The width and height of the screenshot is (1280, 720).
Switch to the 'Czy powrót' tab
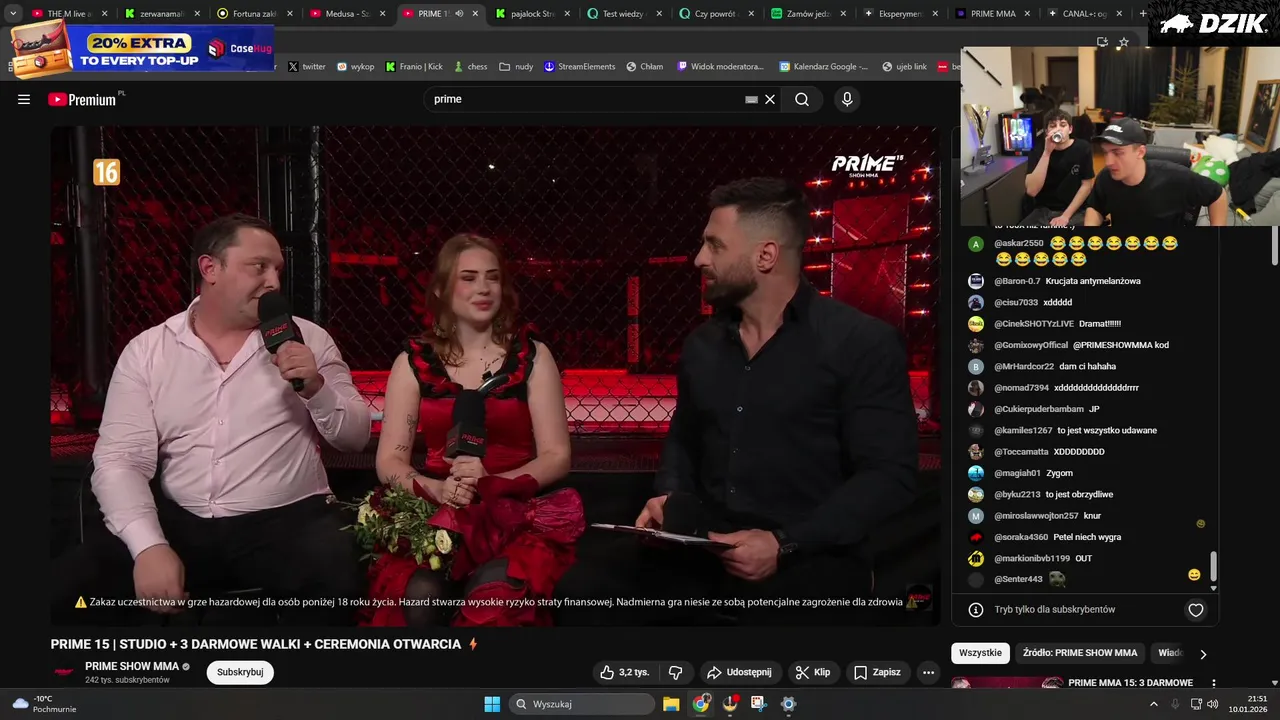tap(714, 14)
